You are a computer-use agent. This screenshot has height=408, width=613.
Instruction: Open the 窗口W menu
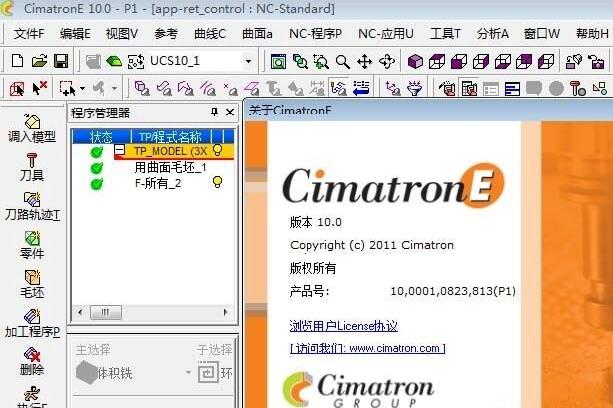click(542, 34)
